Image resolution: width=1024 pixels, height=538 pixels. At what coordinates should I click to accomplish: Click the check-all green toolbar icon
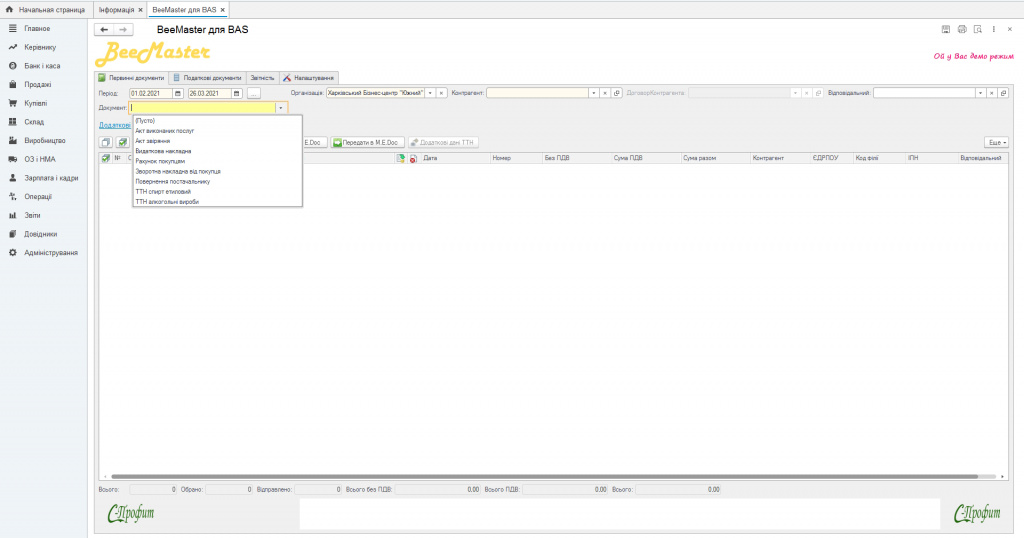point(123,142)
